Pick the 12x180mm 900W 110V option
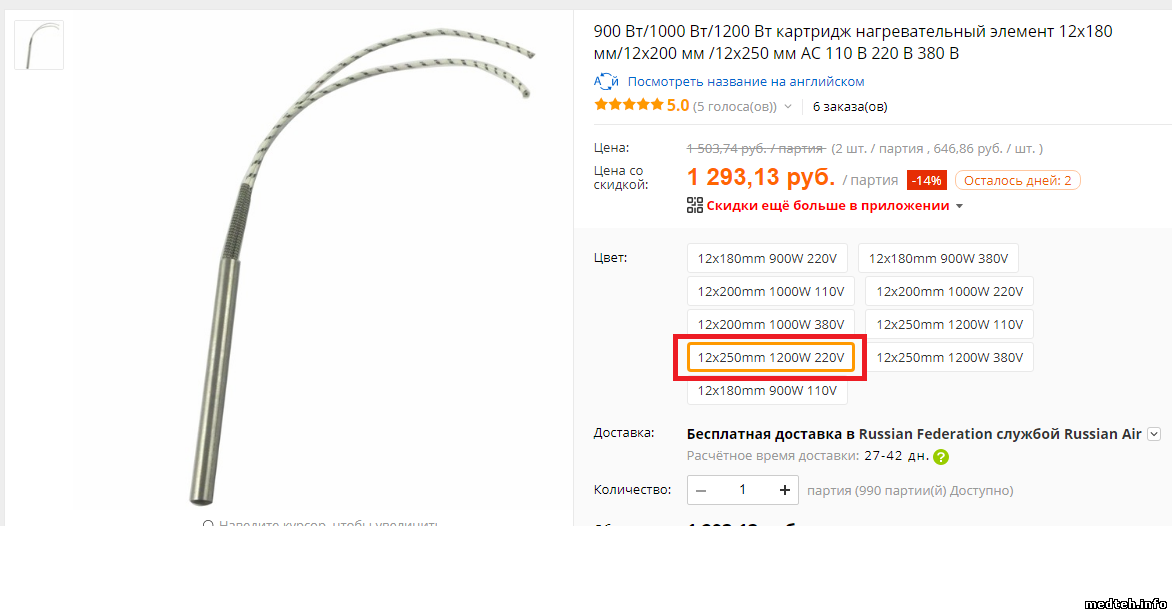The height and width of the screenshot is (614, 1172). click(767, 390)
